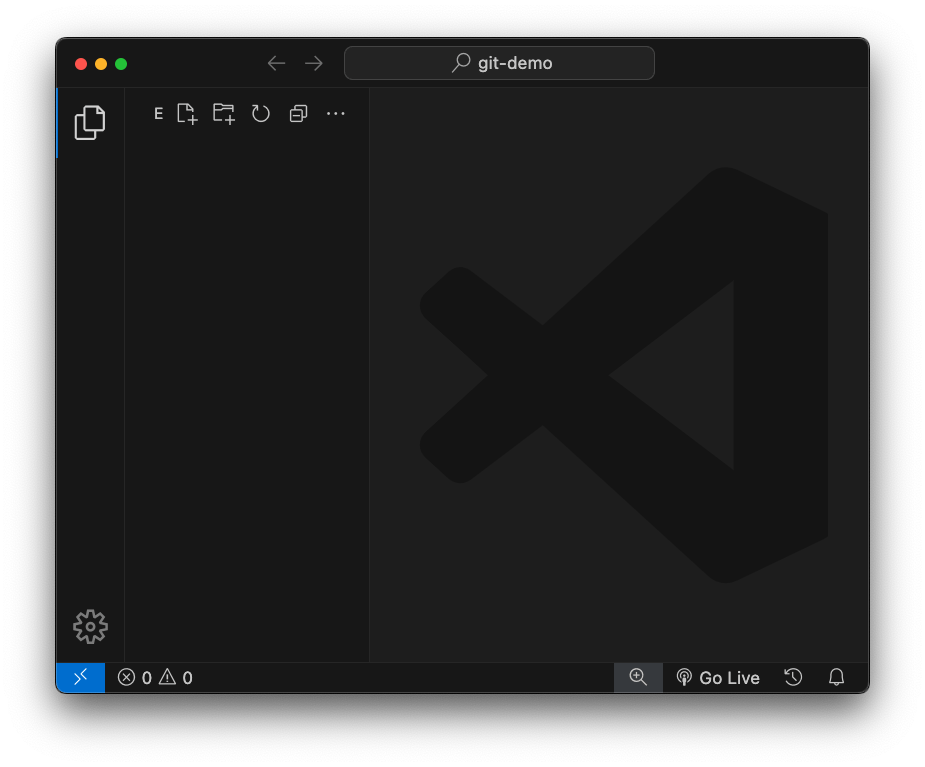Start Go Live server
This screenshot has width=925, height=767.
(x=718, y=677)
